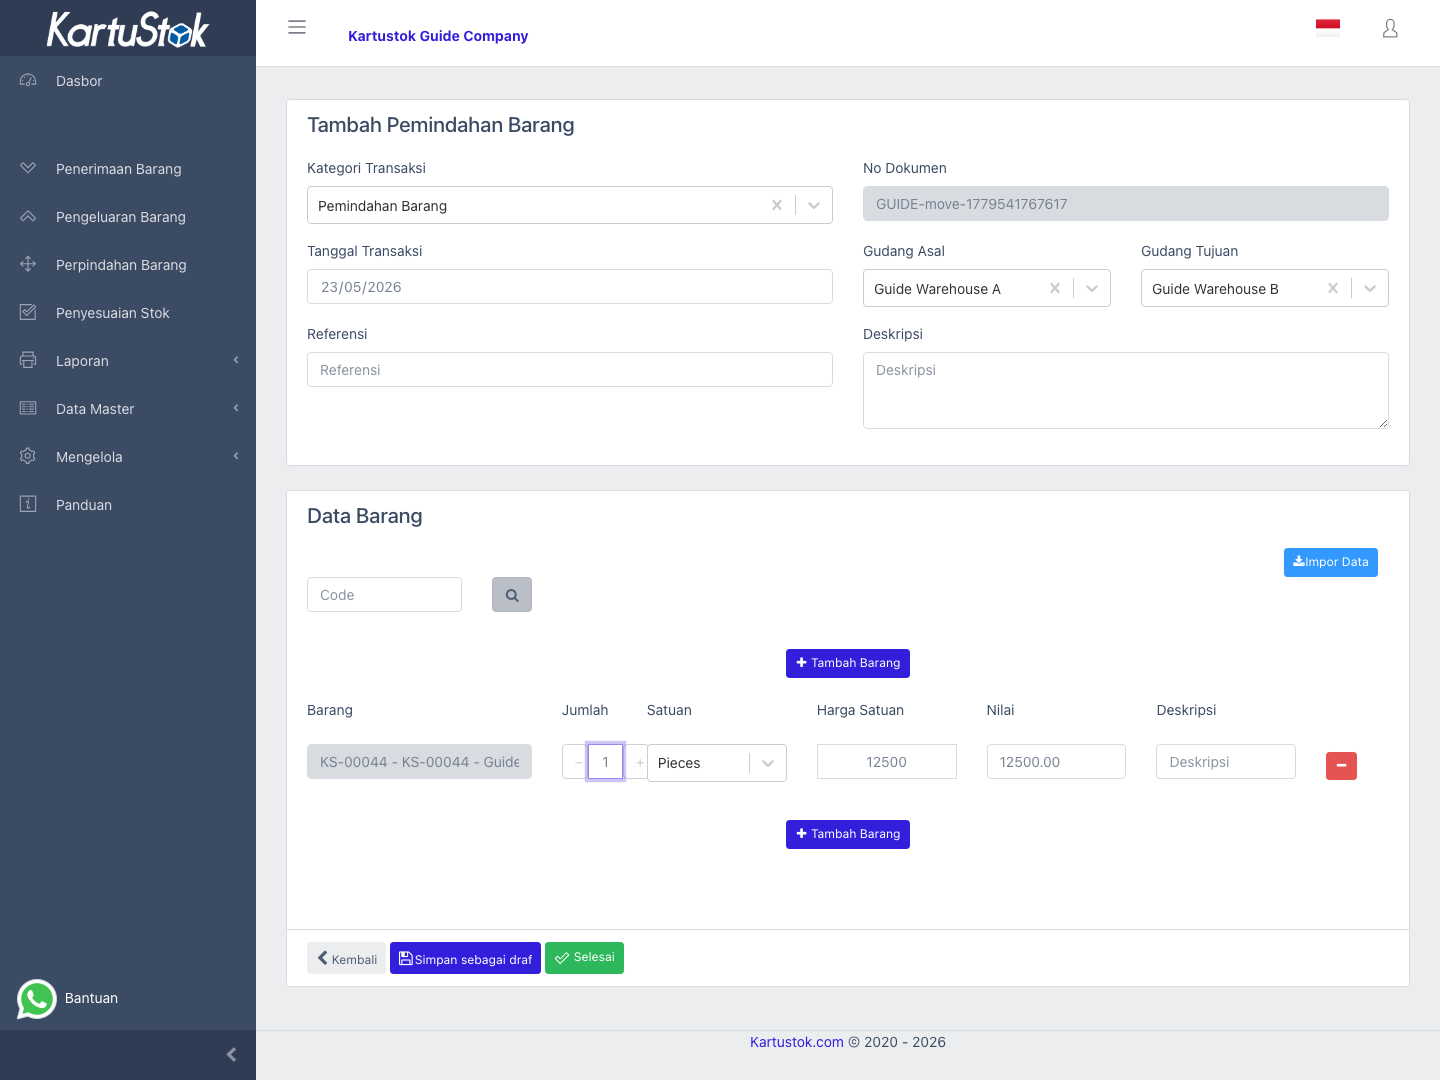Collapse sidebar with bottom chevron arrow

[231, 1055]
